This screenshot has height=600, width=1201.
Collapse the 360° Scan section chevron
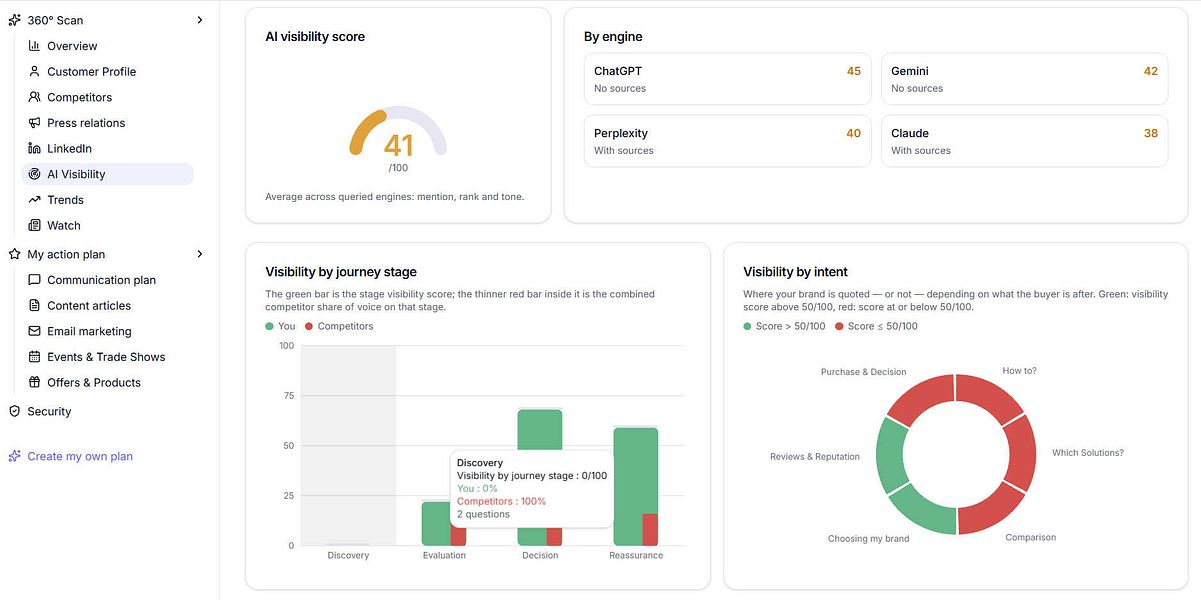200,20
